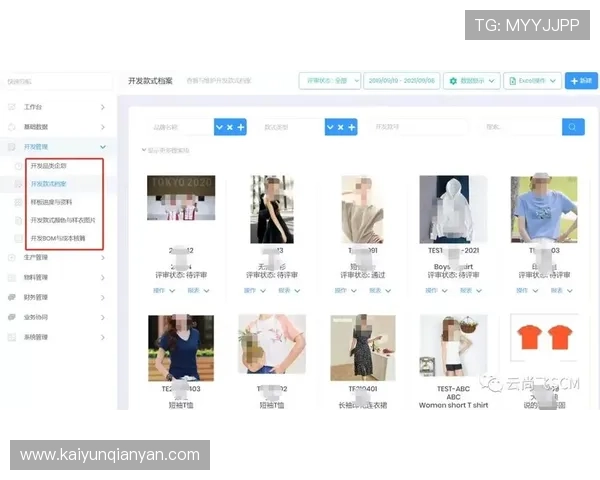The height and width of the screenshot is (480, 600).
Task: Focus the quick navigation search box
Action: (58, 82)
